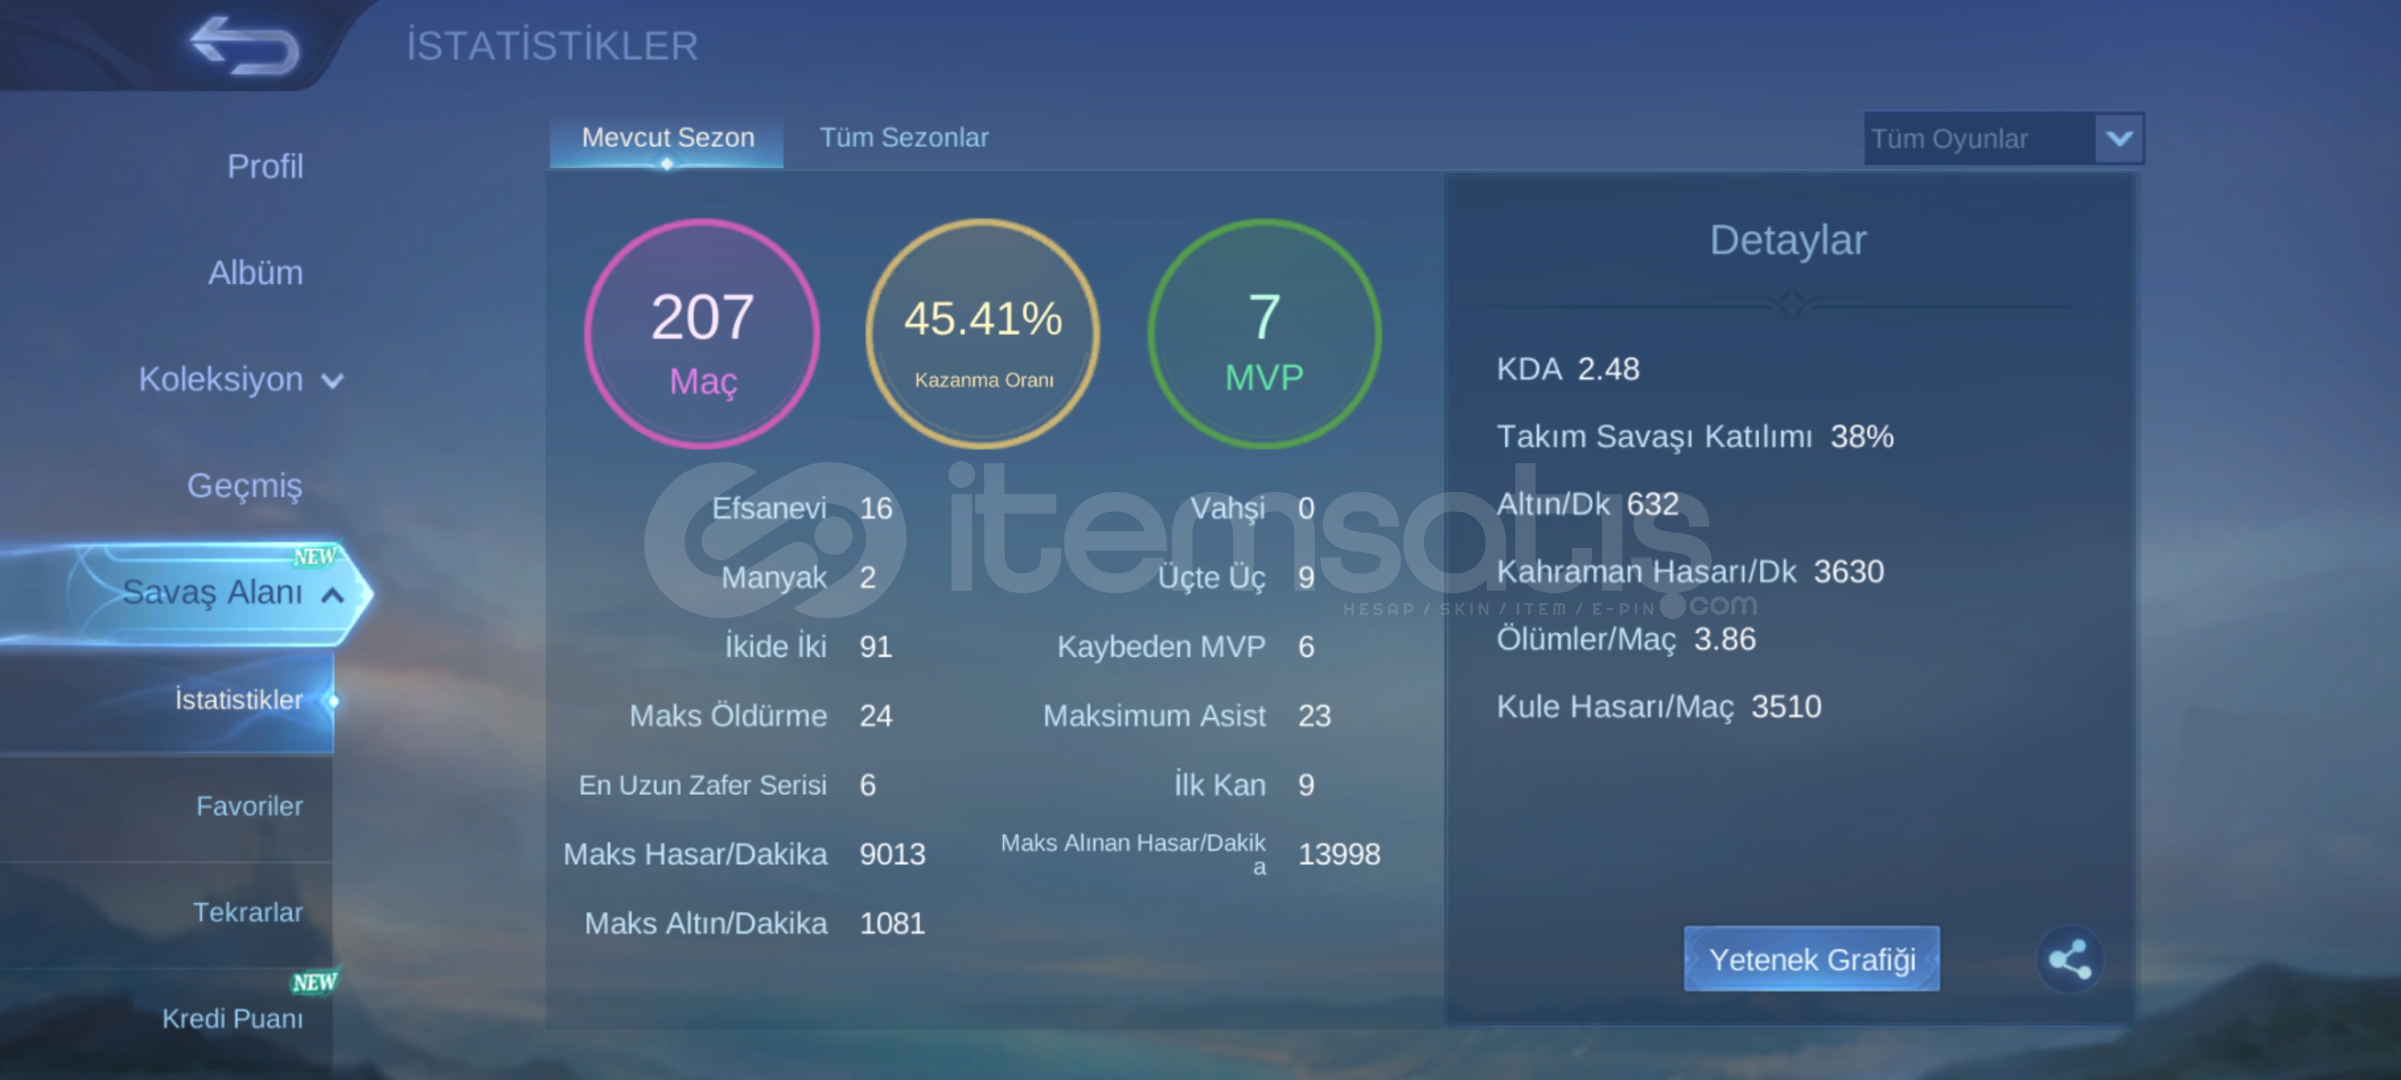The height and width of the screenshot is (1080, 2401).
Task: Switch to the Tüm Sezonlar tab
Action: click(x=903, y=138)
